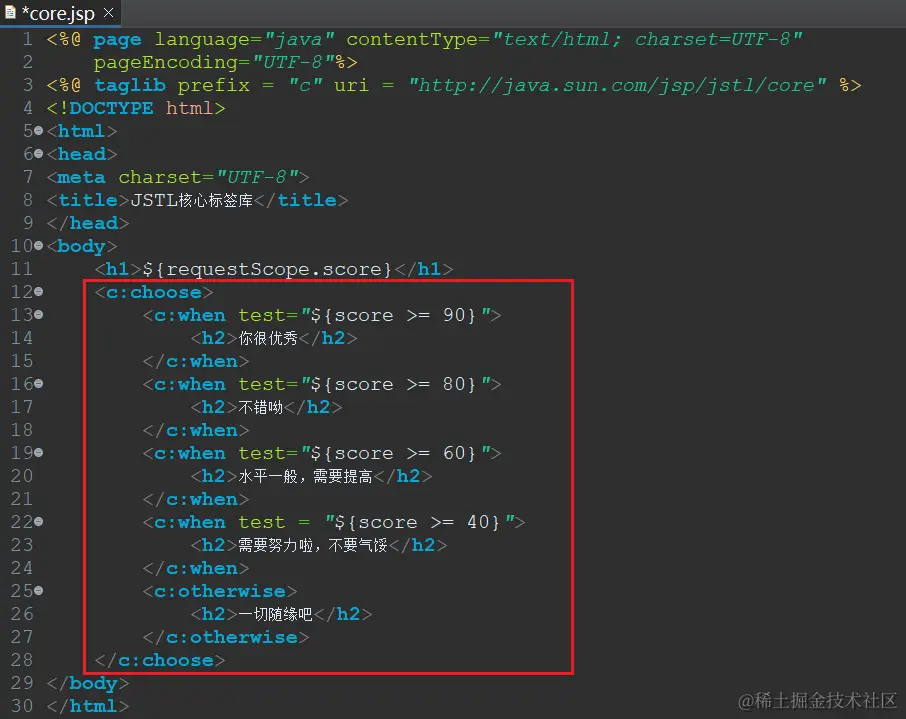Click the text "水平一般，需要提高"
906x719 pixels.
(306, 476)
